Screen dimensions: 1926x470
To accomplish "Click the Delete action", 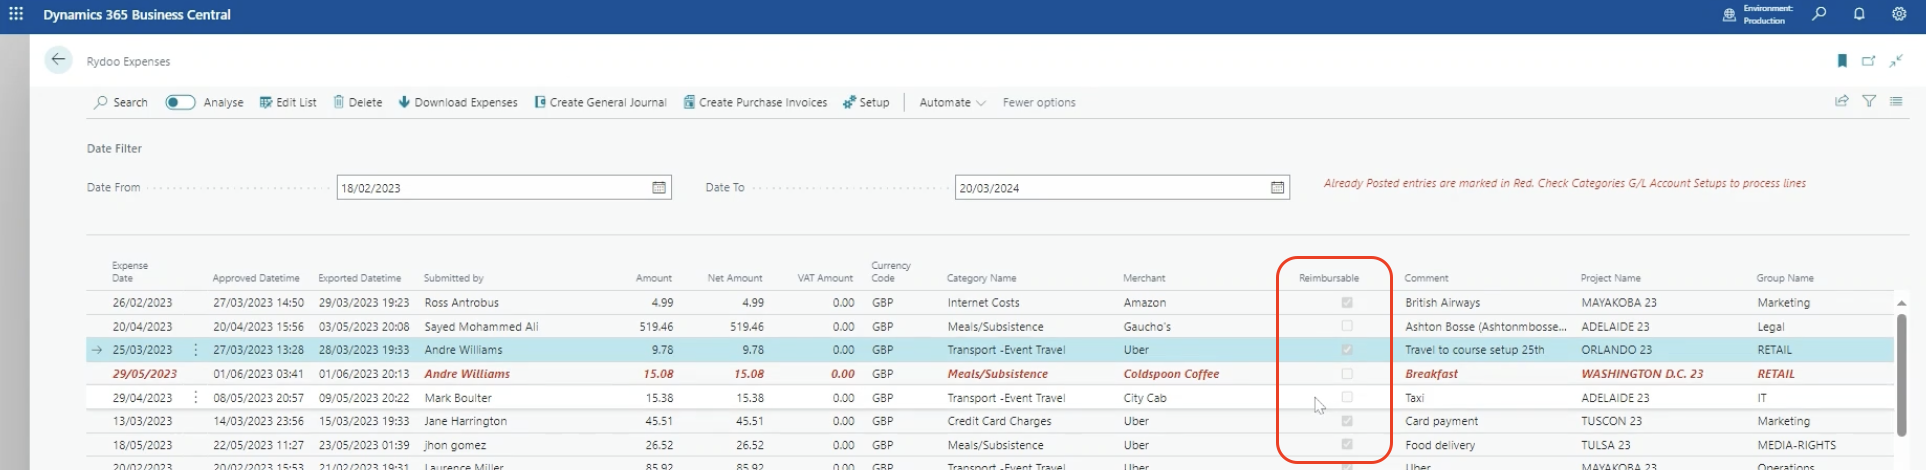I will 358,102.
